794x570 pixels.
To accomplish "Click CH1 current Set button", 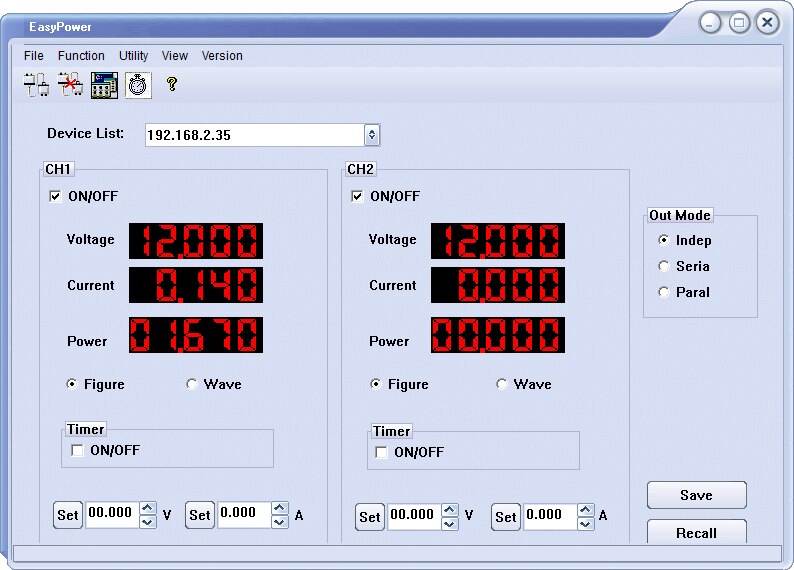I will [200, 515].
